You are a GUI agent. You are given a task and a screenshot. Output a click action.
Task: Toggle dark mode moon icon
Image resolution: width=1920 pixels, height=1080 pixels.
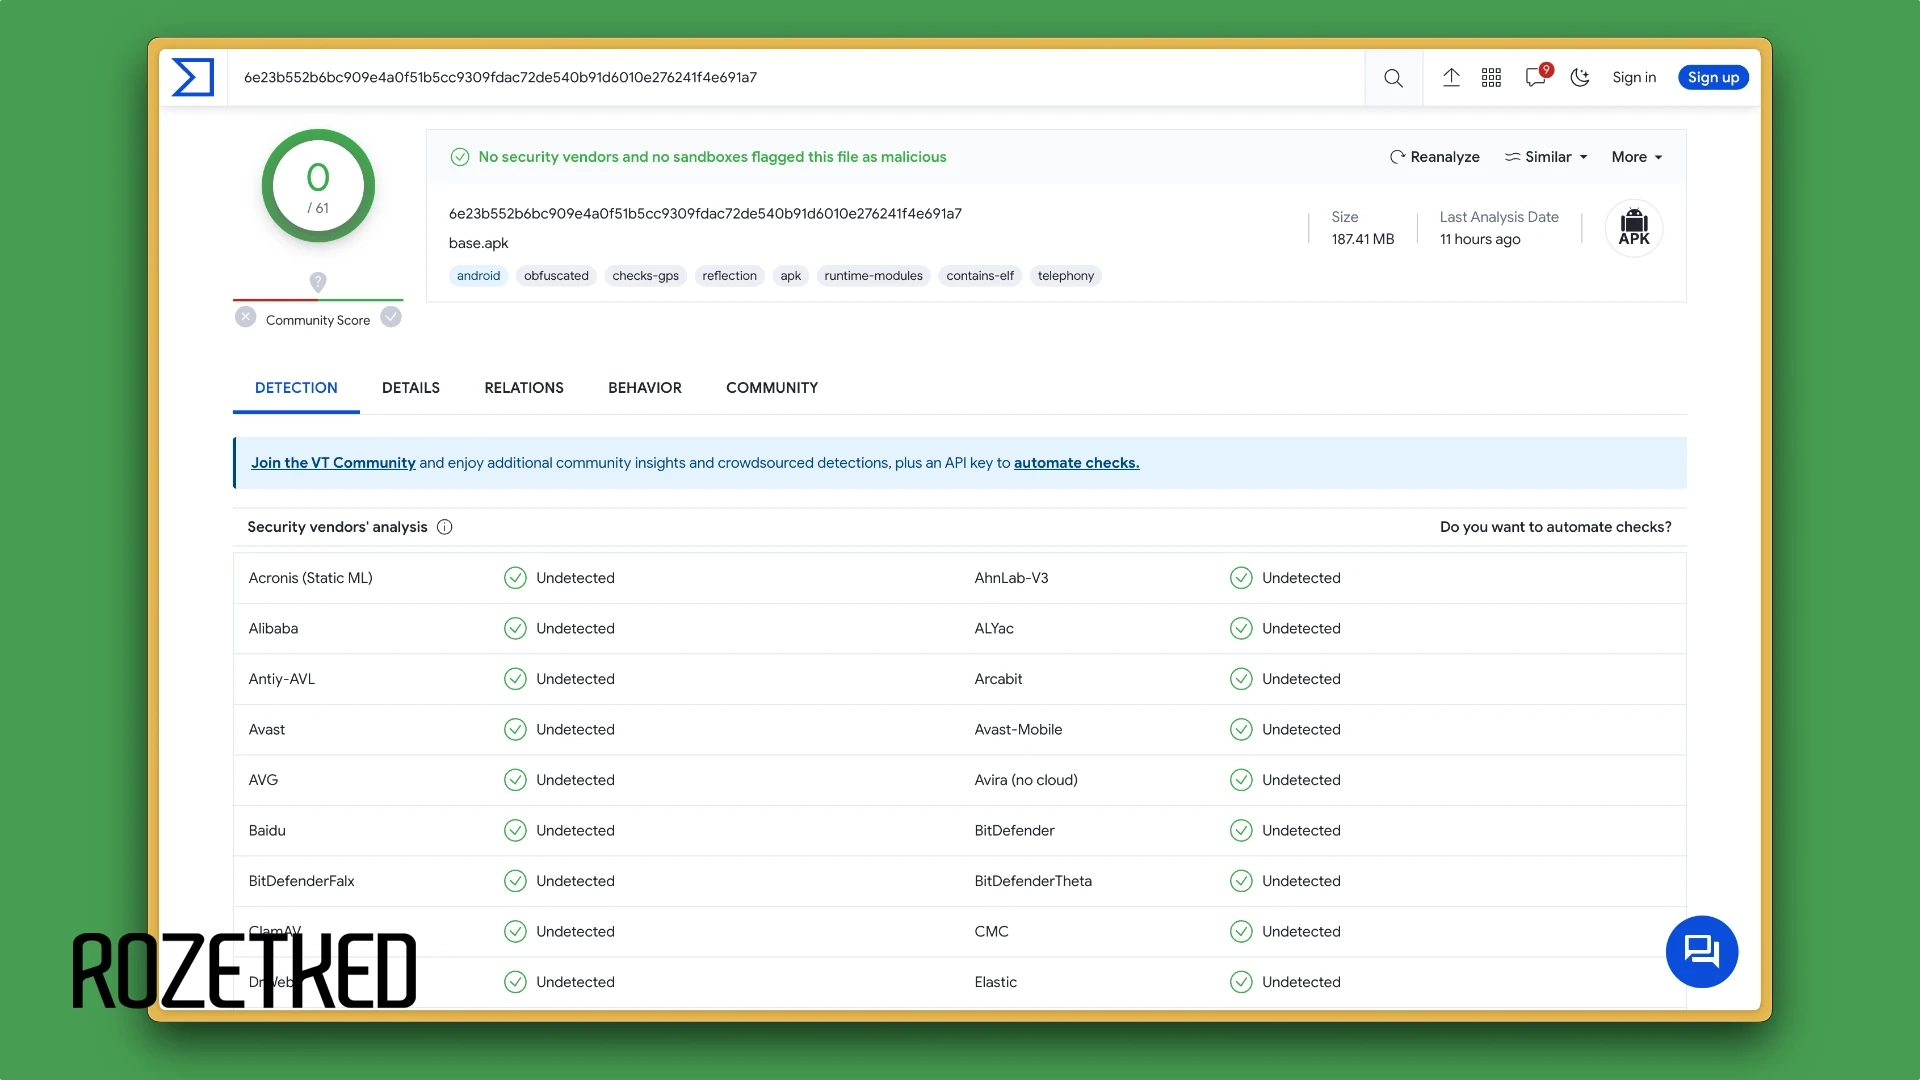click(x=1580, y=77)
